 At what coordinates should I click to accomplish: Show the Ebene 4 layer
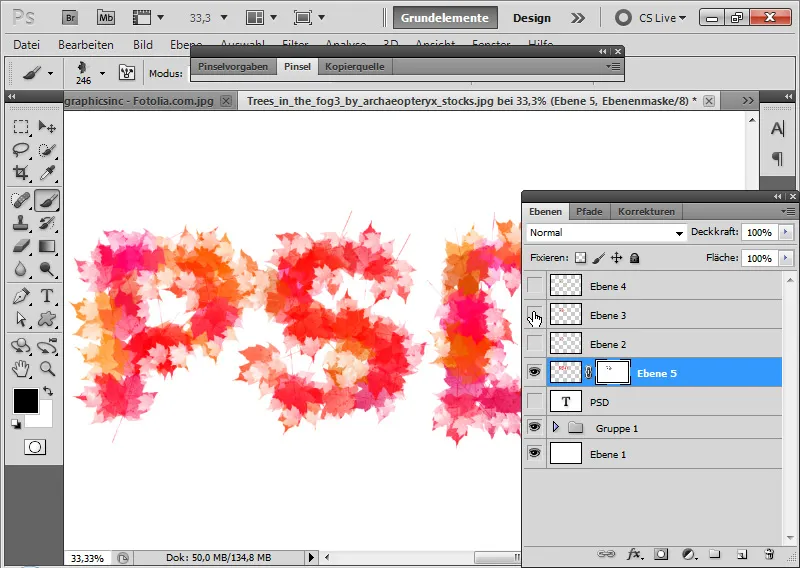[534, 285]
